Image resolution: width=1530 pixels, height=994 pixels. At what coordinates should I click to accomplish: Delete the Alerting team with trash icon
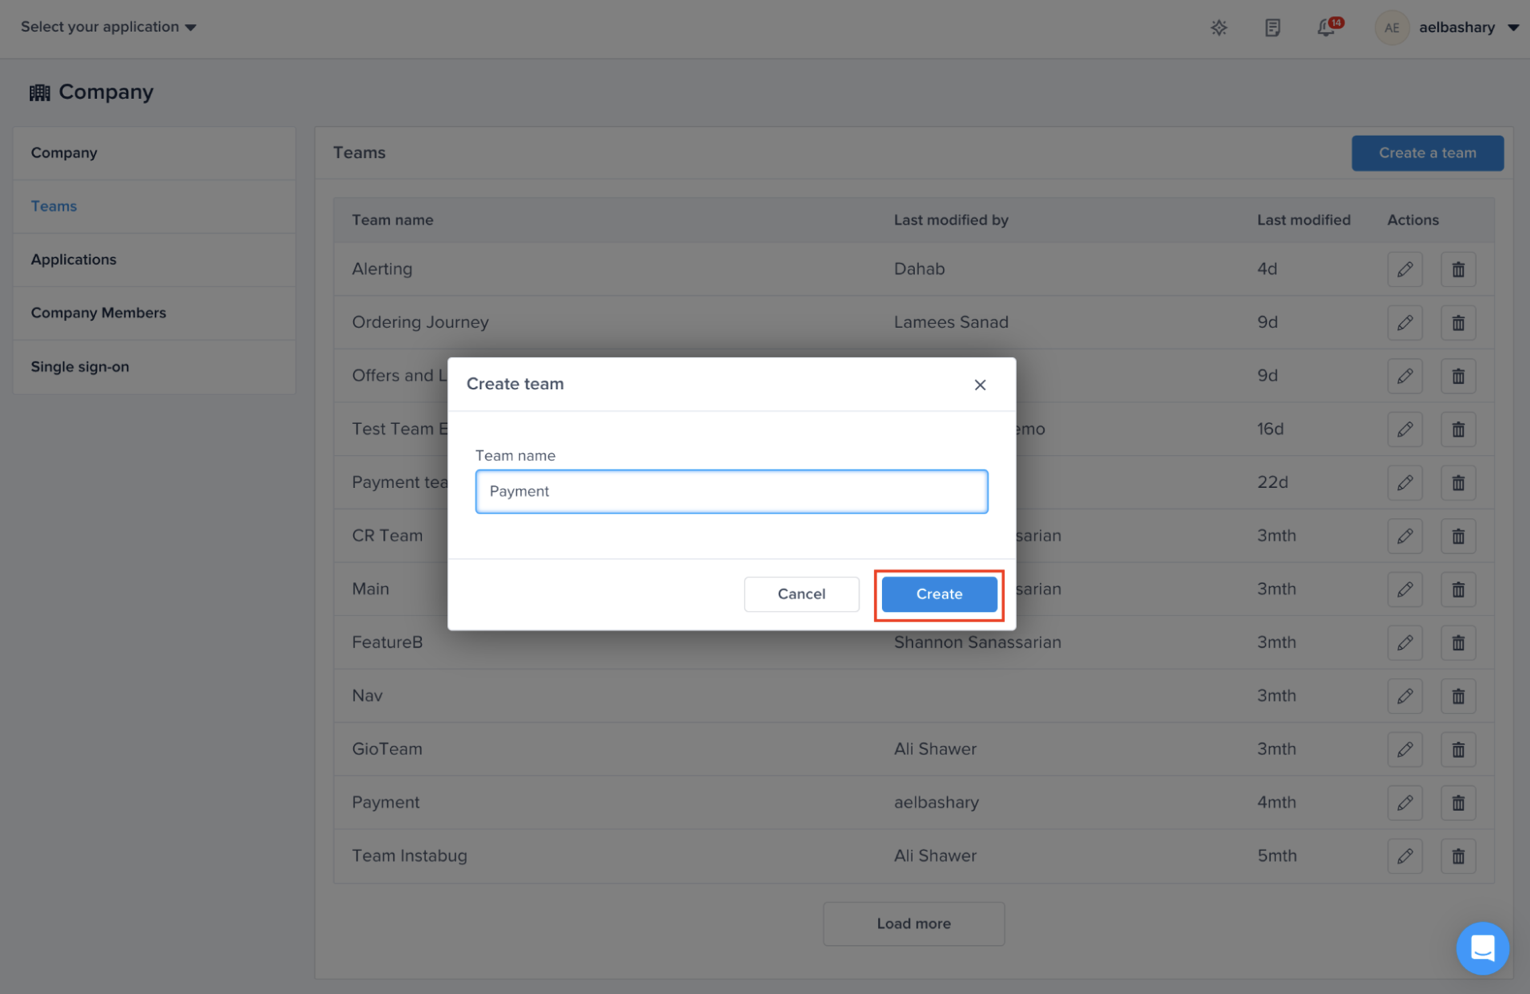point(1458,269)
